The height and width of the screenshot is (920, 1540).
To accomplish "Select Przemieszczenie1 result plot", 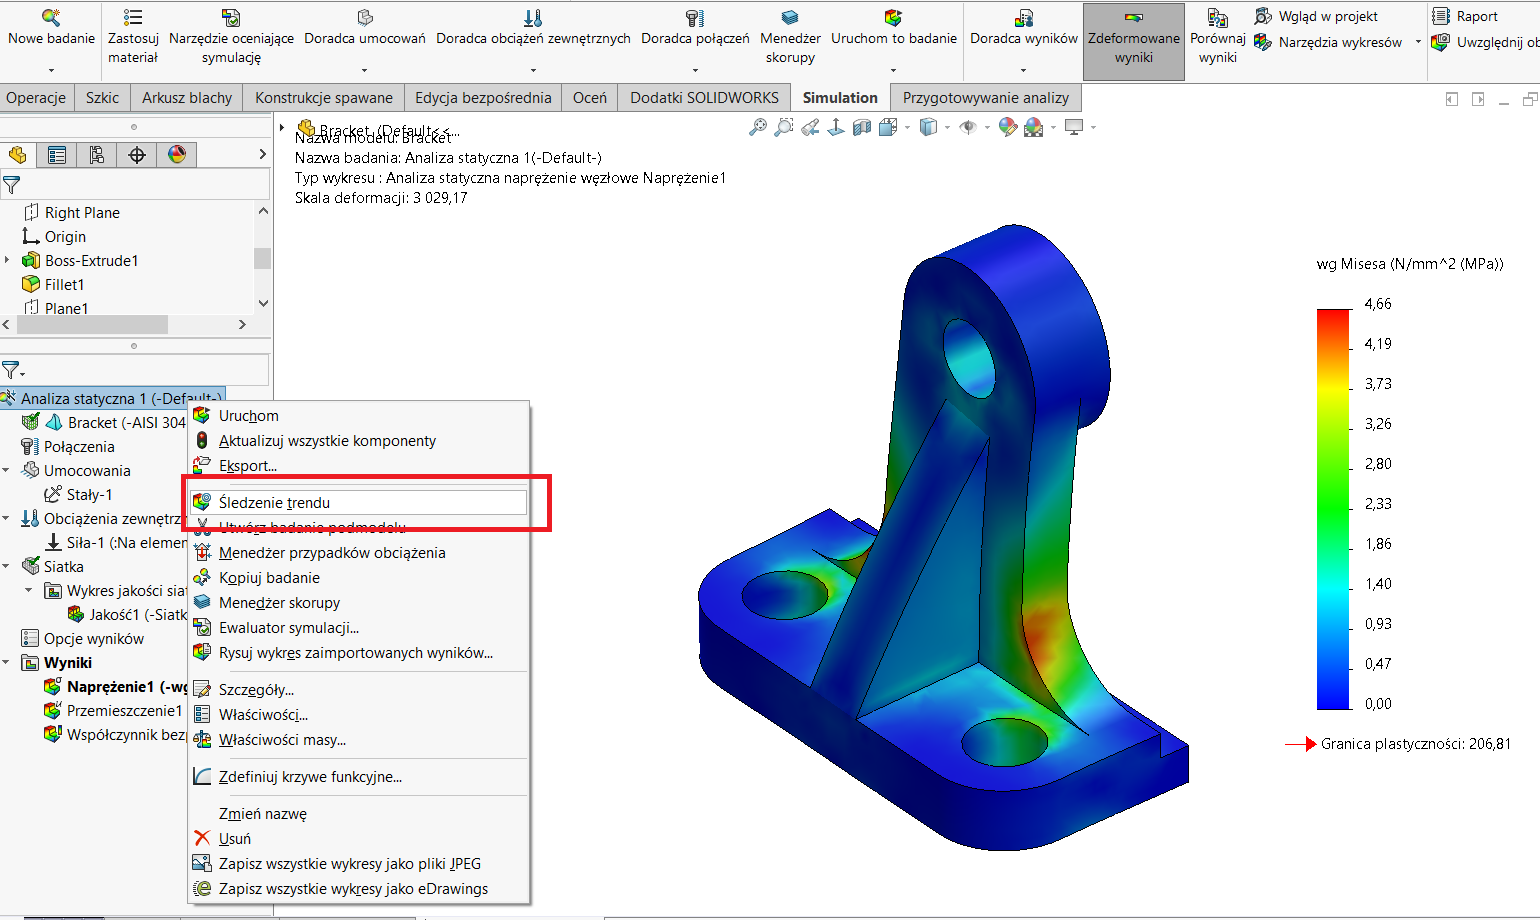I will coord(114,710).
